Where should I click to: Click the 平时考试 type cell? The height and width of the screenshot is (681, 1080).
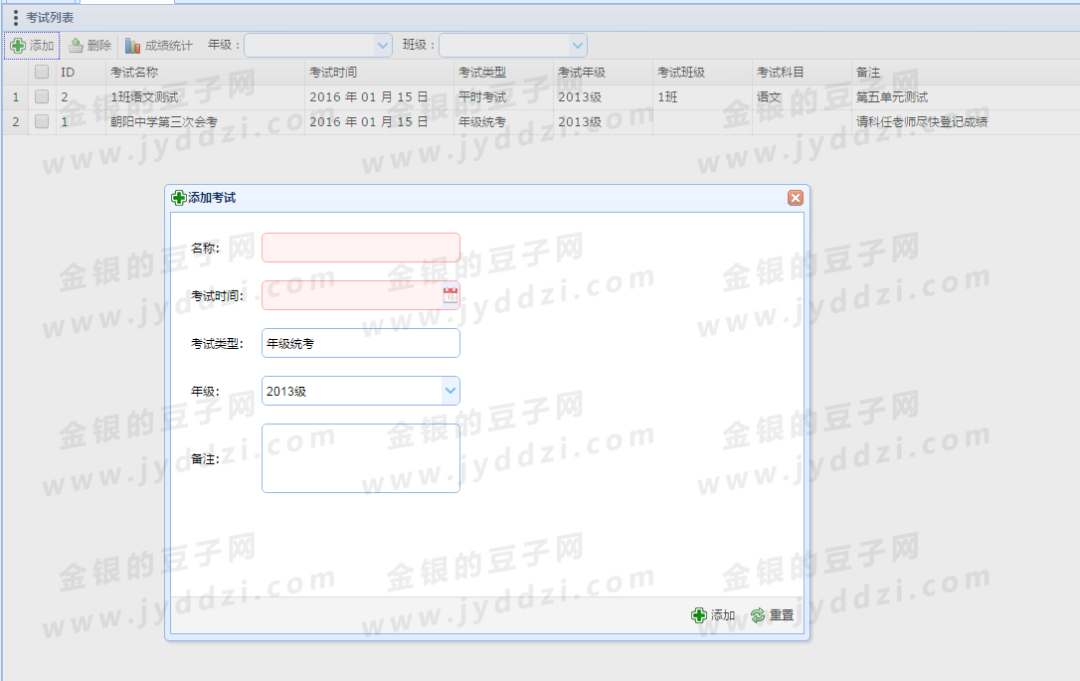[x=503, y=97]
